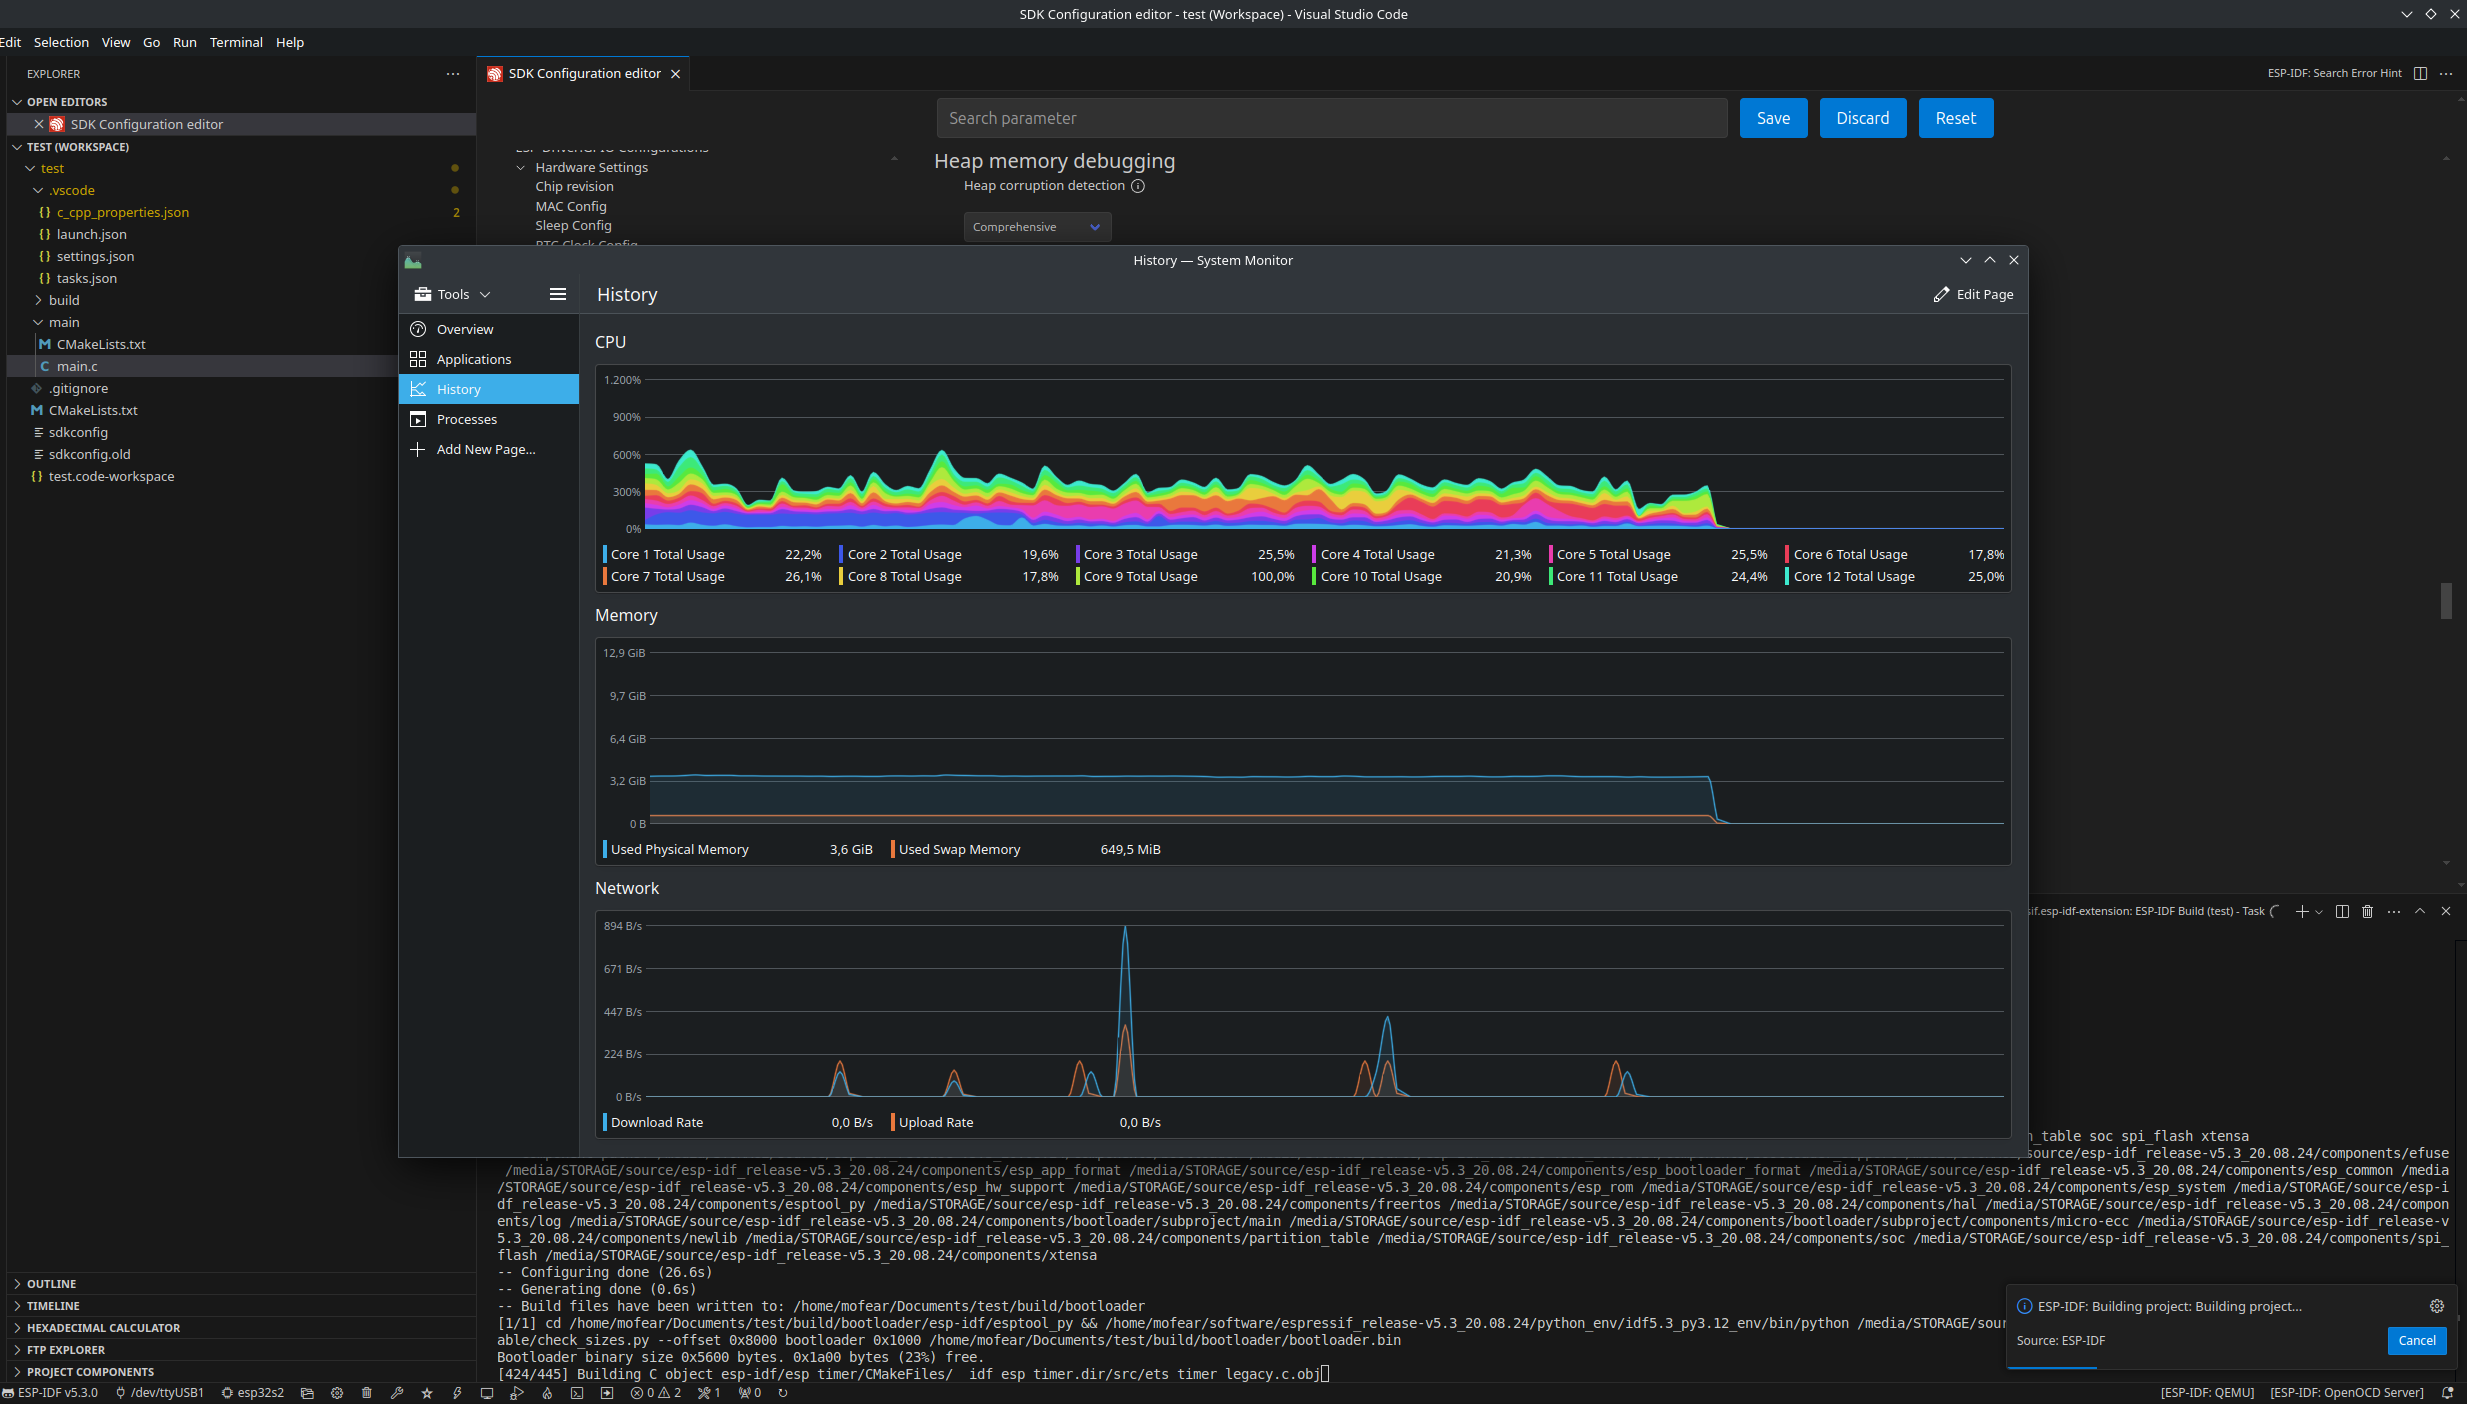This screenshot has width=2467, height=1404.
Task: Click the flash method star icon in status bar
Action: click(427, 1392)
